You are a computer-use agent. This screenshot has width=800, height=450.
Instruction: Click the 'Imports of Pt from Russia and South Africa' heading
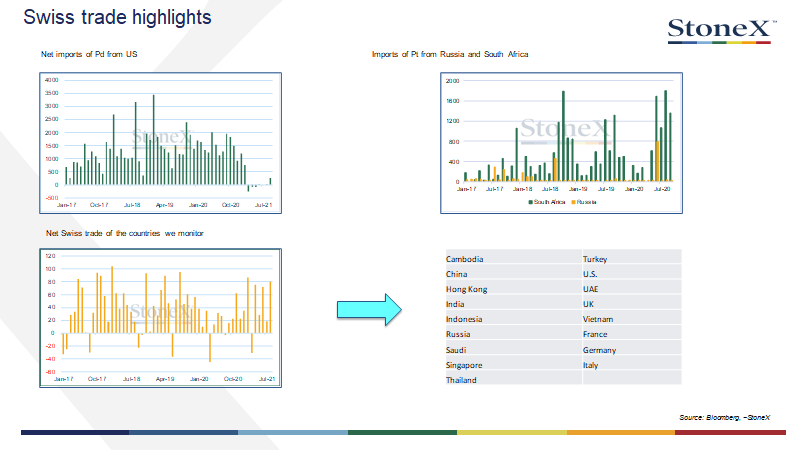click(450, 54)
